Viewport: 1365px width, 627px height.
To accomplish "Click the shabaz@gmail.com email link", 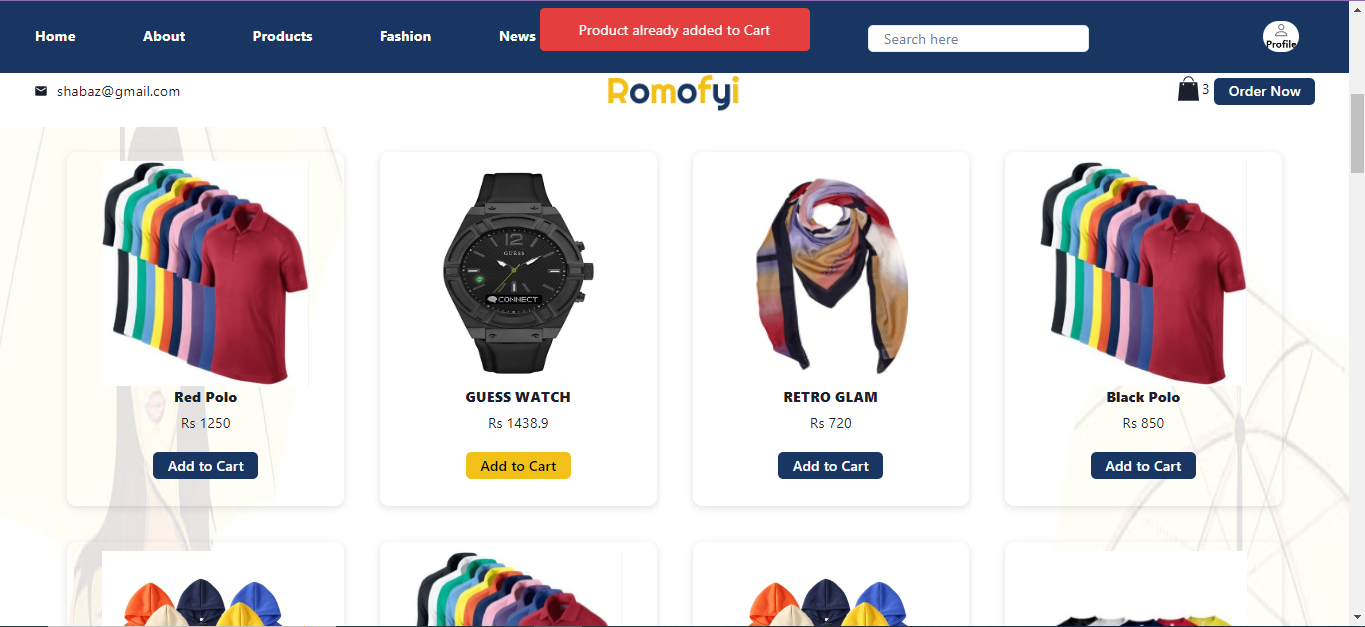I will pyautogui.click(x=118, y=91).
